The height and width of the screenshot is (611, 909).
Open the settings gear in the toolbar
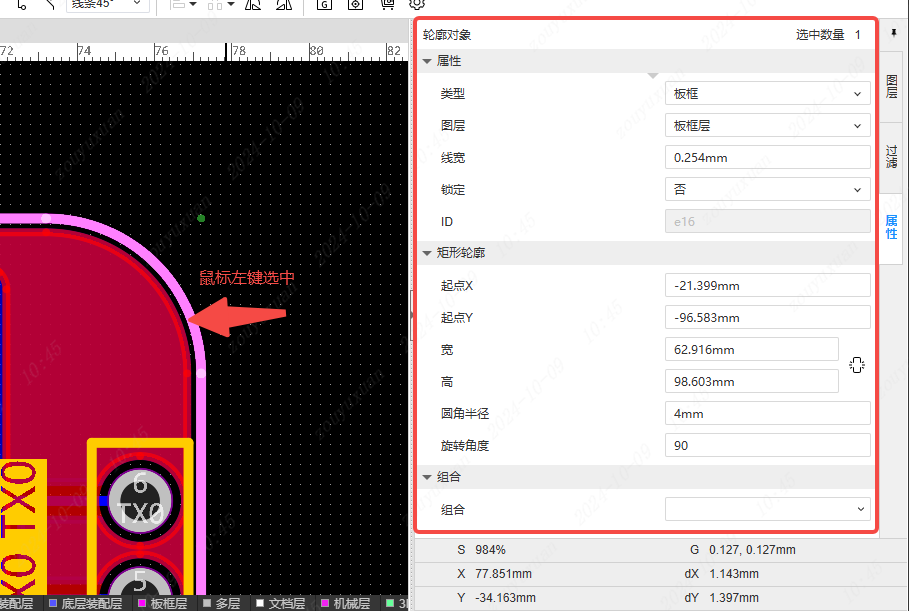click(417, 4)
